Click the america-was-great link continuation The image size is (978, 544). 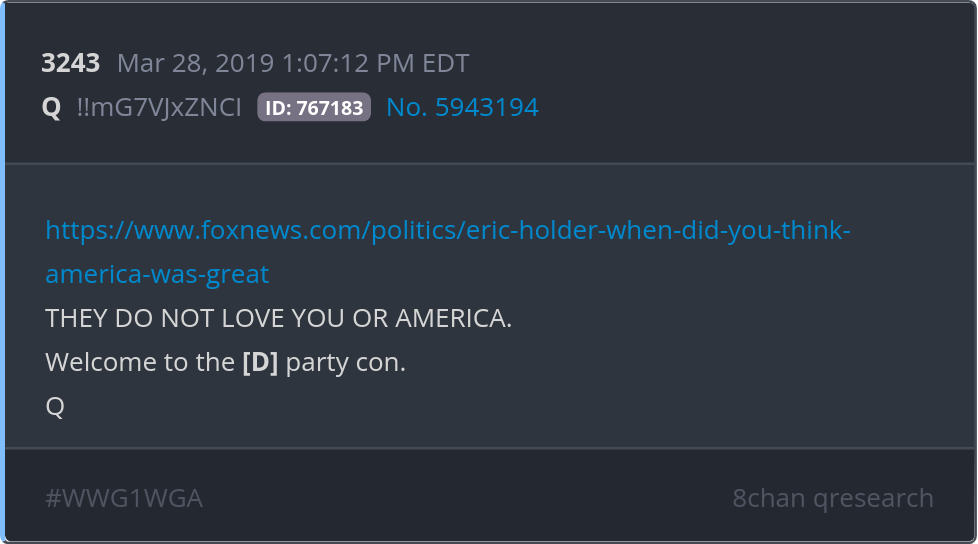[157, 274]
